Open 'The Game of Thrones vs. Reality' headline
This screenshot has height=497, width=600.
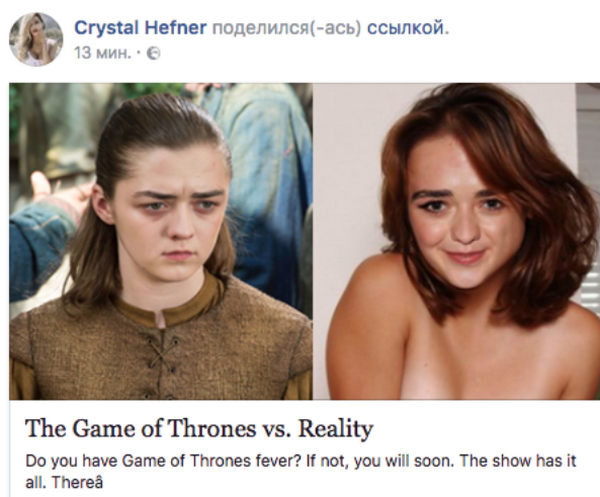click(199, 429)
